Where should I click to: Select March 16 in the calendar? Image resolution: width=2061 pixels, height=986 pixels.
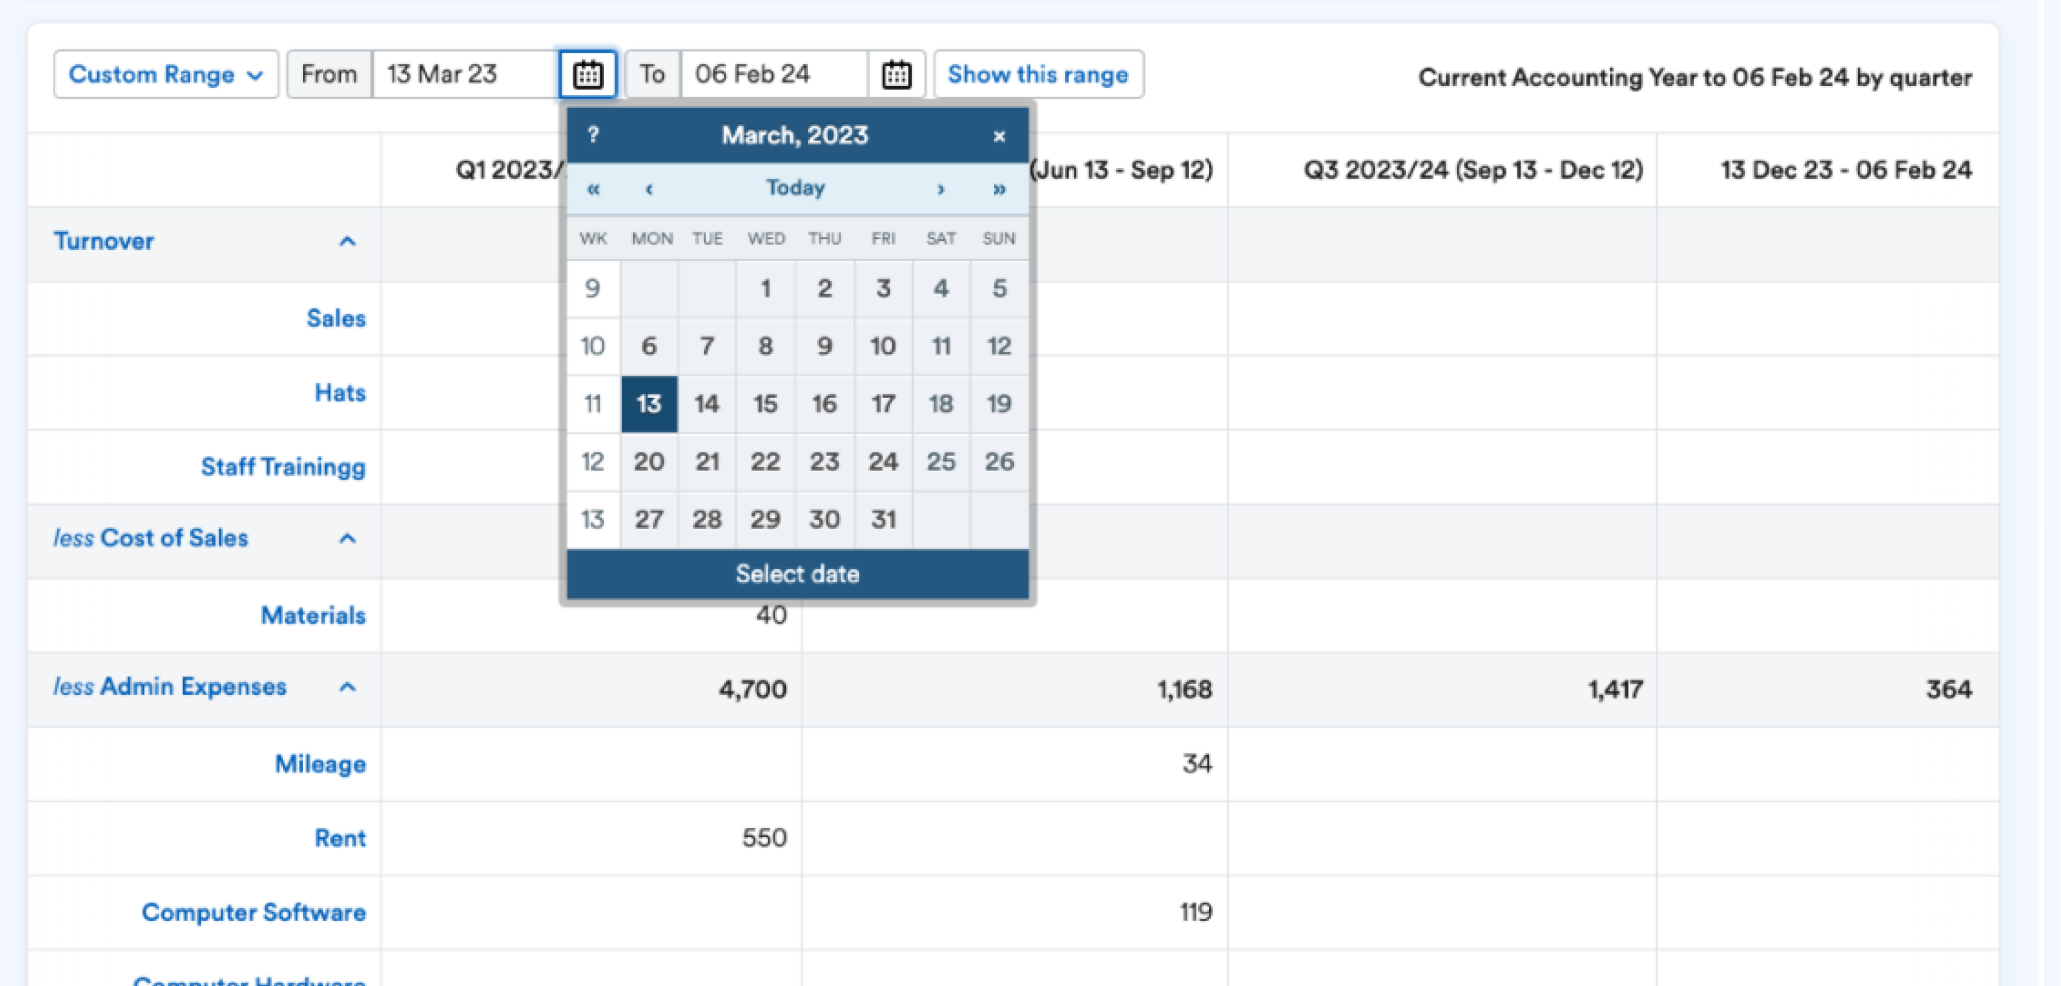point(825,405)
